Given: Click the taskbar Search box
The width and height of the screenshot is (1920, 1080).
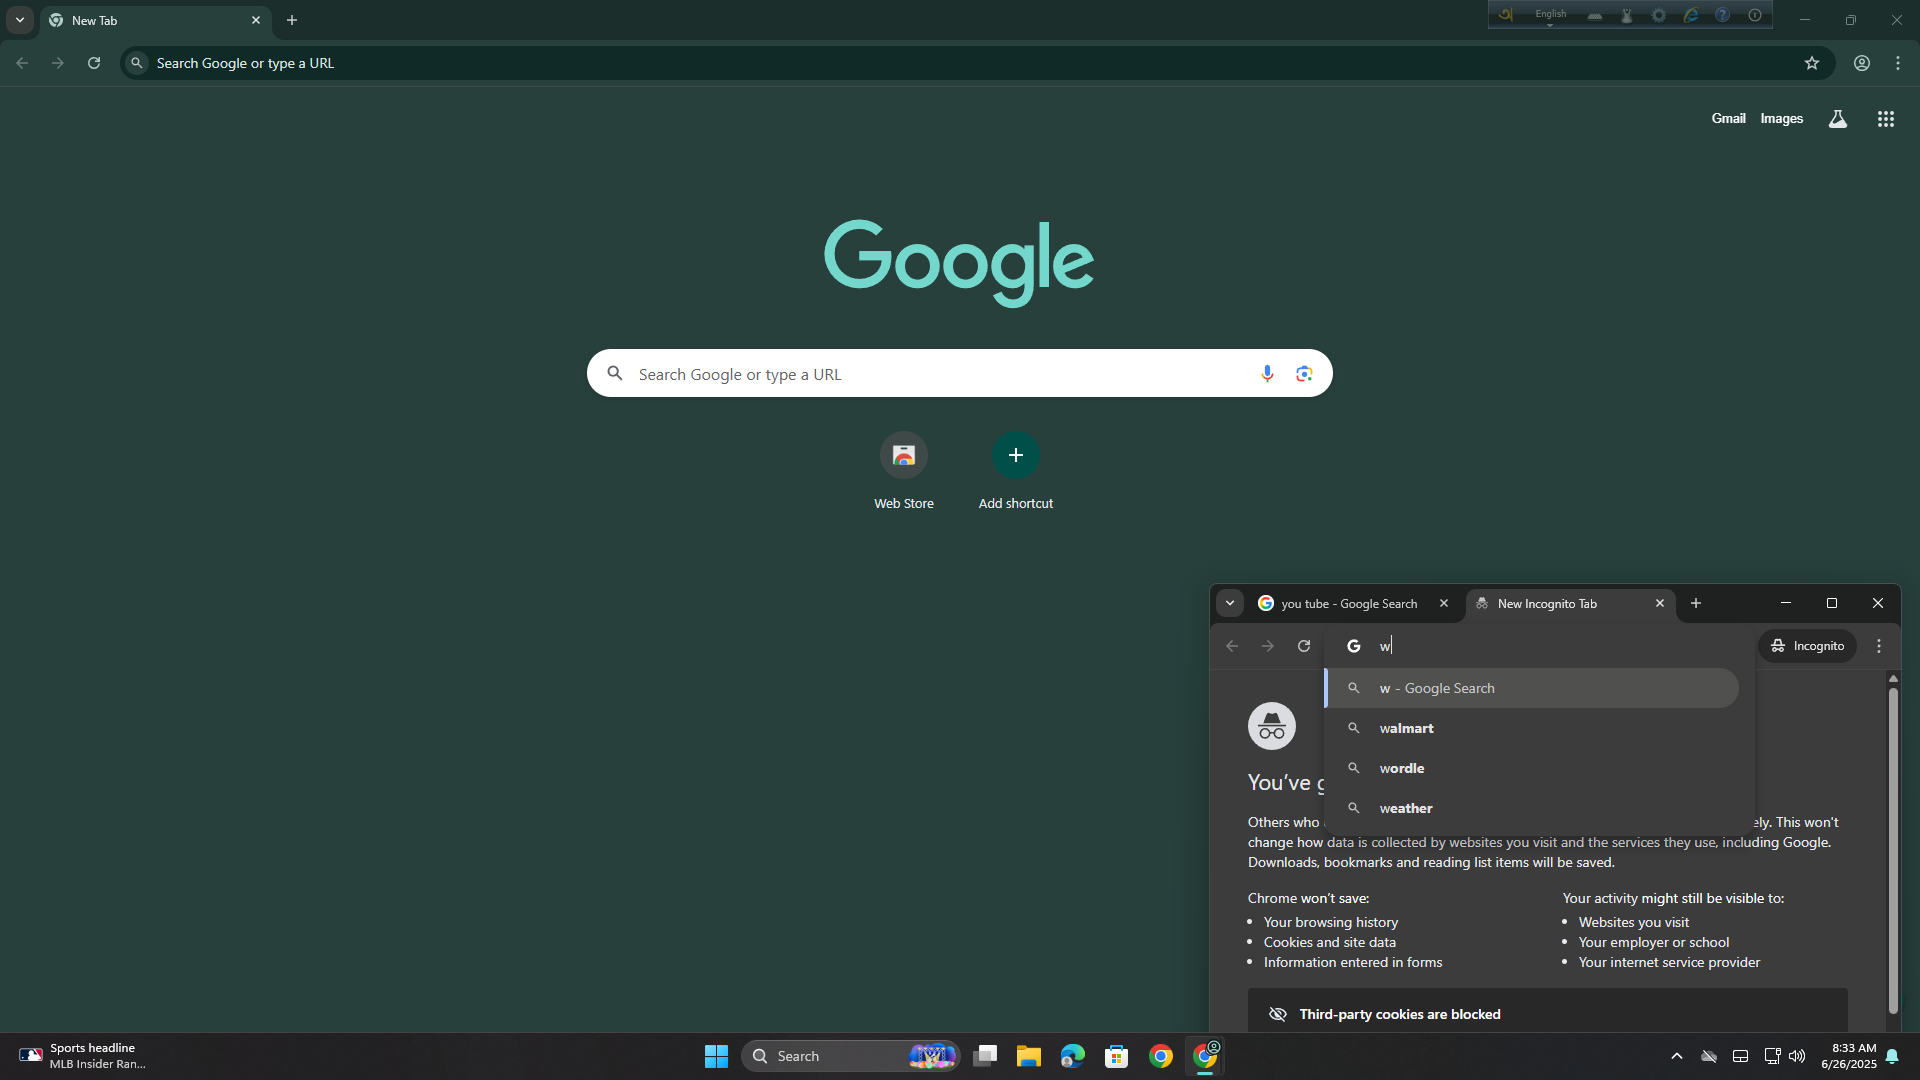Looking at the screenshot, I should tap(851, 1056).
